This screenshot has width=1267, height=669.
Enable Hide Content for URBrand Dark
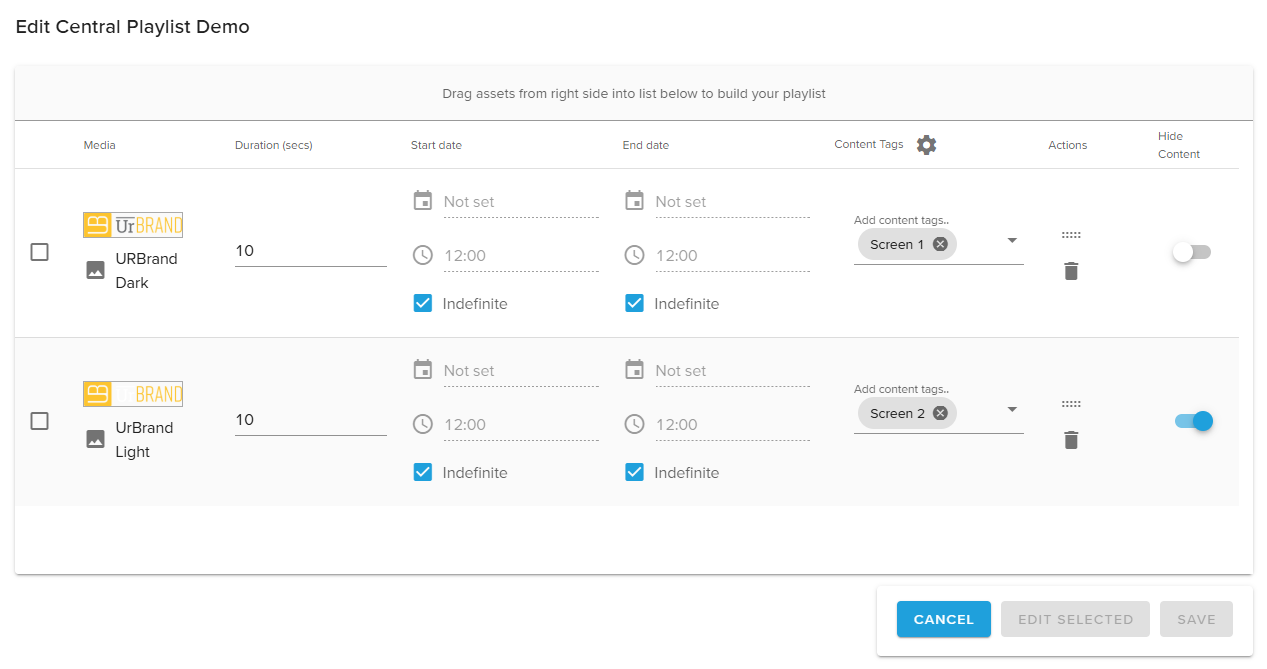pos(1191,252)
